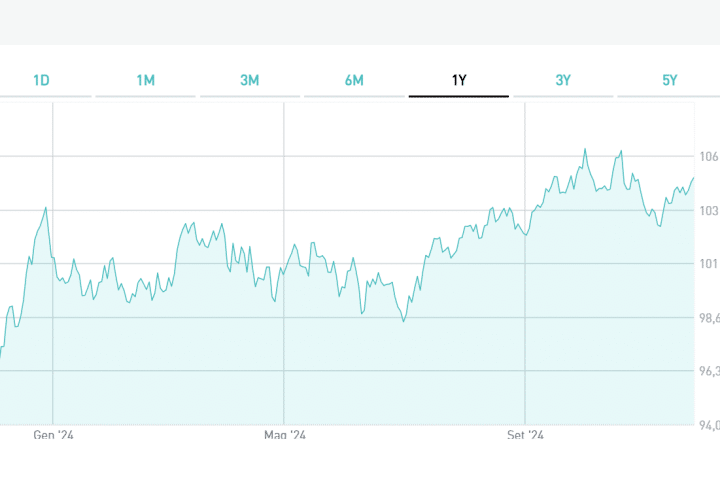Click the price peak just before Gen '24
The width and height of the screenshot is (720, 480).
tap(46, 208)
